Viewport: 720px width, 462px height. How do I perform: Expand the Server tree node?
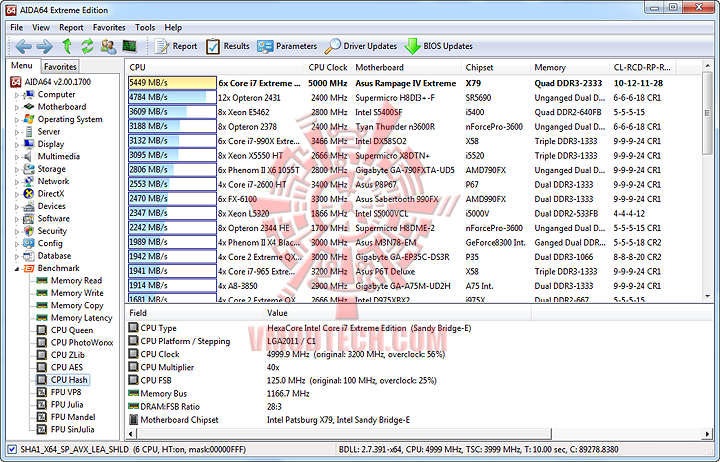pos(17,132)
